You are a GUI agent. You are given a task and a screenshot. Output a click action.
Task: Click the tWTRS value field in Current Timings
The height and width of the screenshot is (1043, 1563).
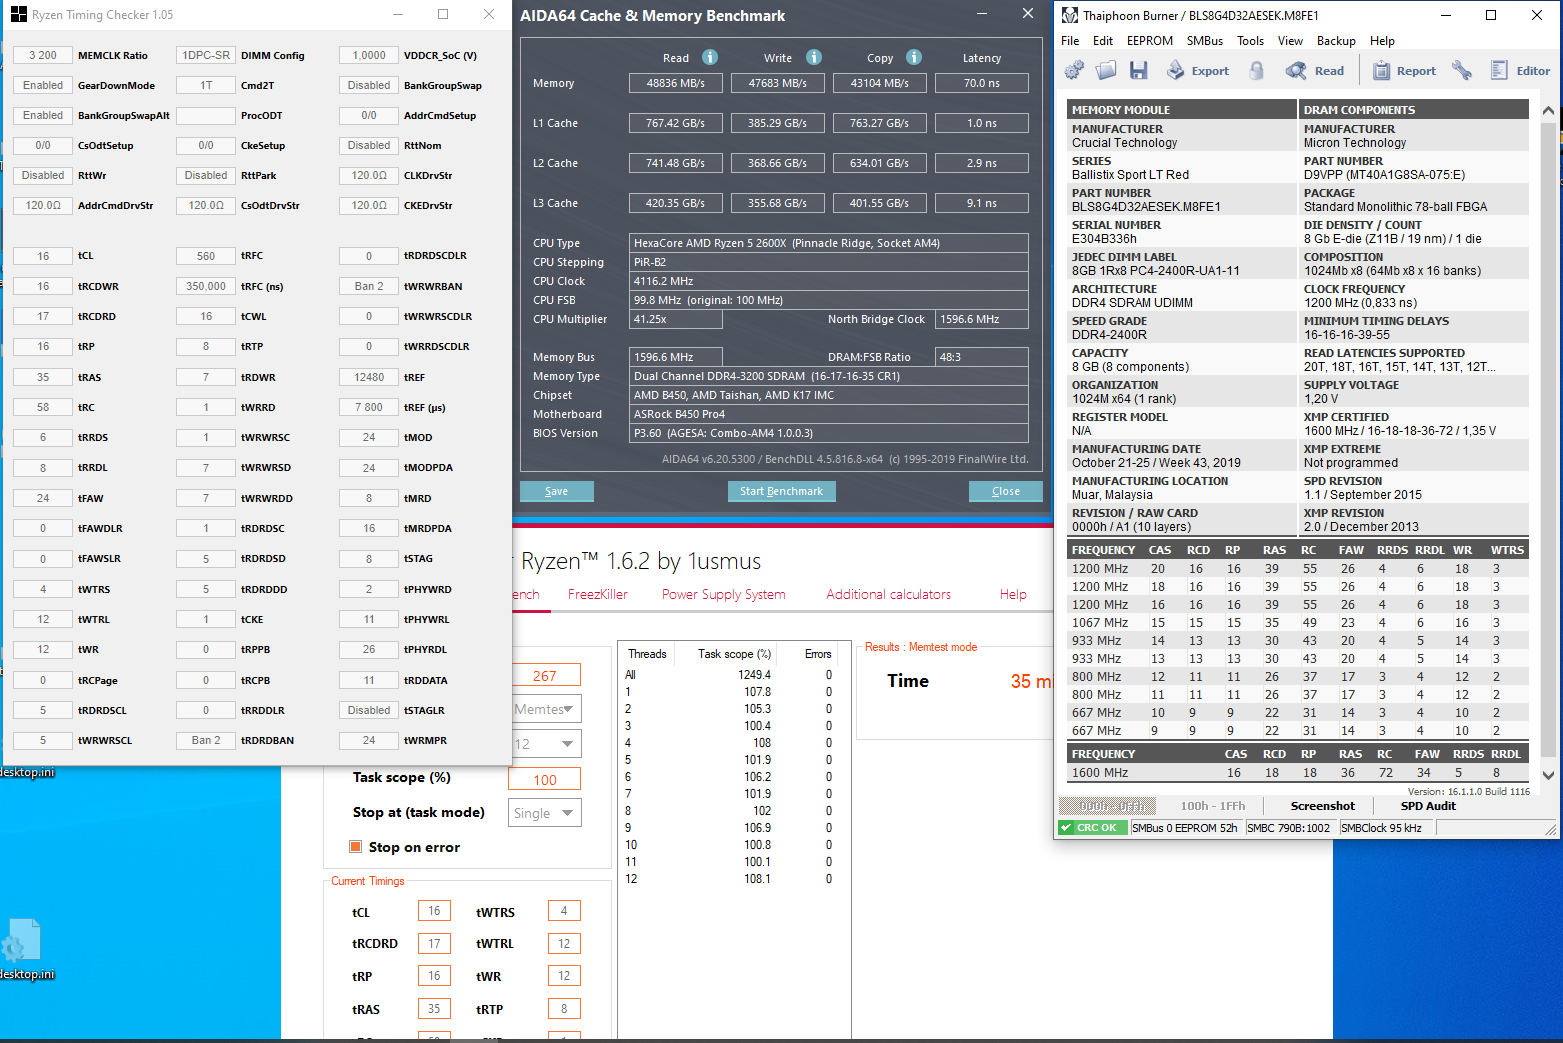[564, 911]
